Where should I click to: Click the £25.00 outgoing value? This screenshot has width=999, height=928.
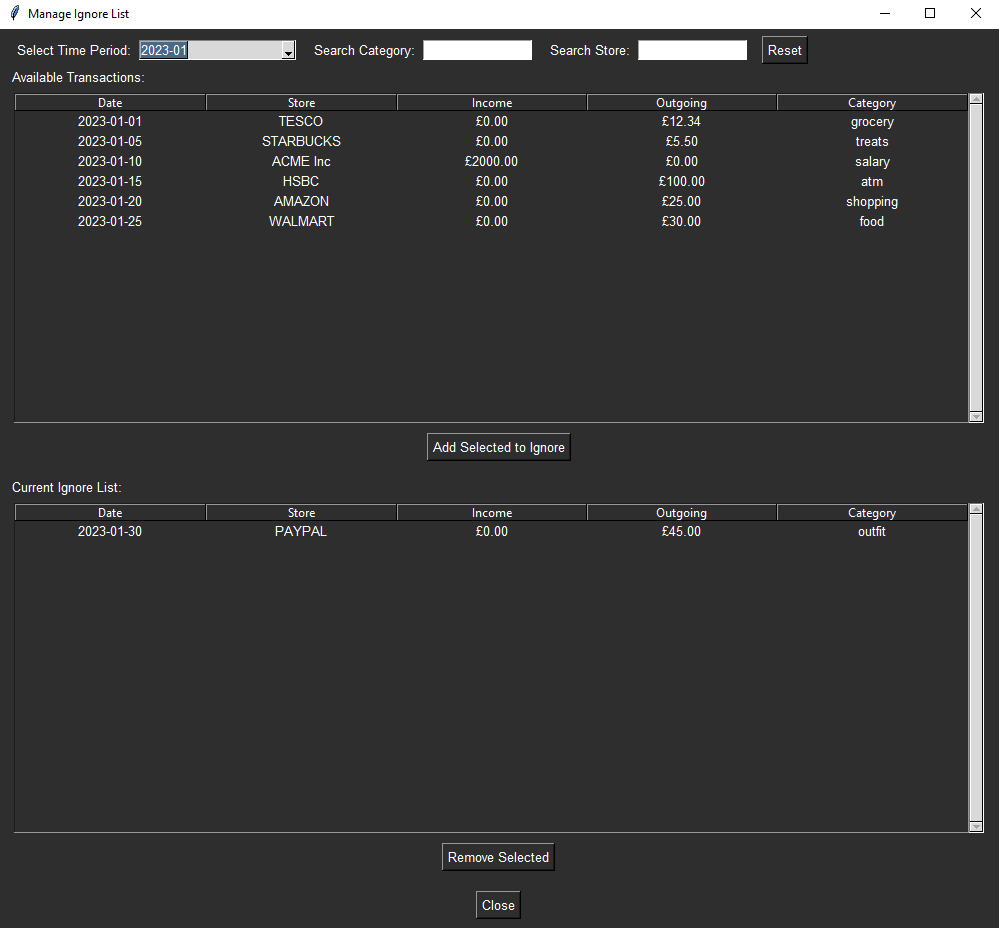681,201
